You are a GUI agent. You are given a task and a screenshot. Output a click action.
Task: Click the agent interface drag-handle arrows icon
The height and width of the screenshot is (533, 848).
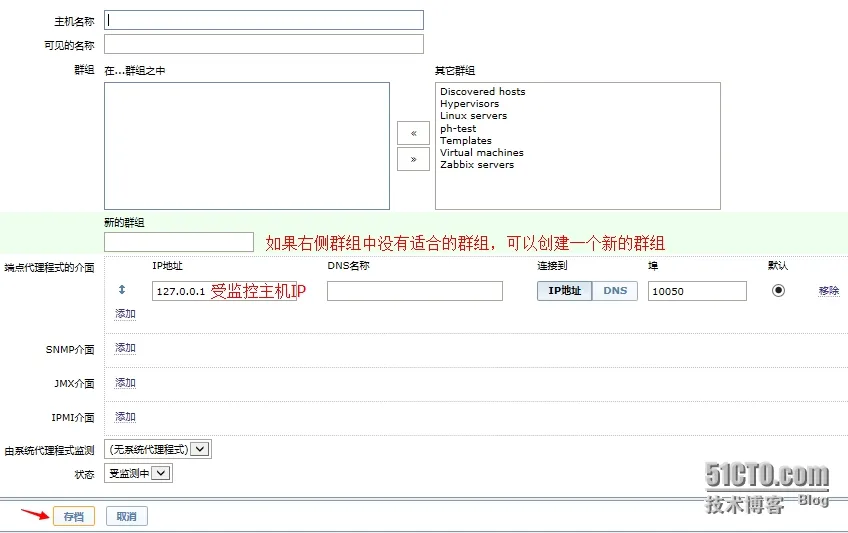(122, 290)
